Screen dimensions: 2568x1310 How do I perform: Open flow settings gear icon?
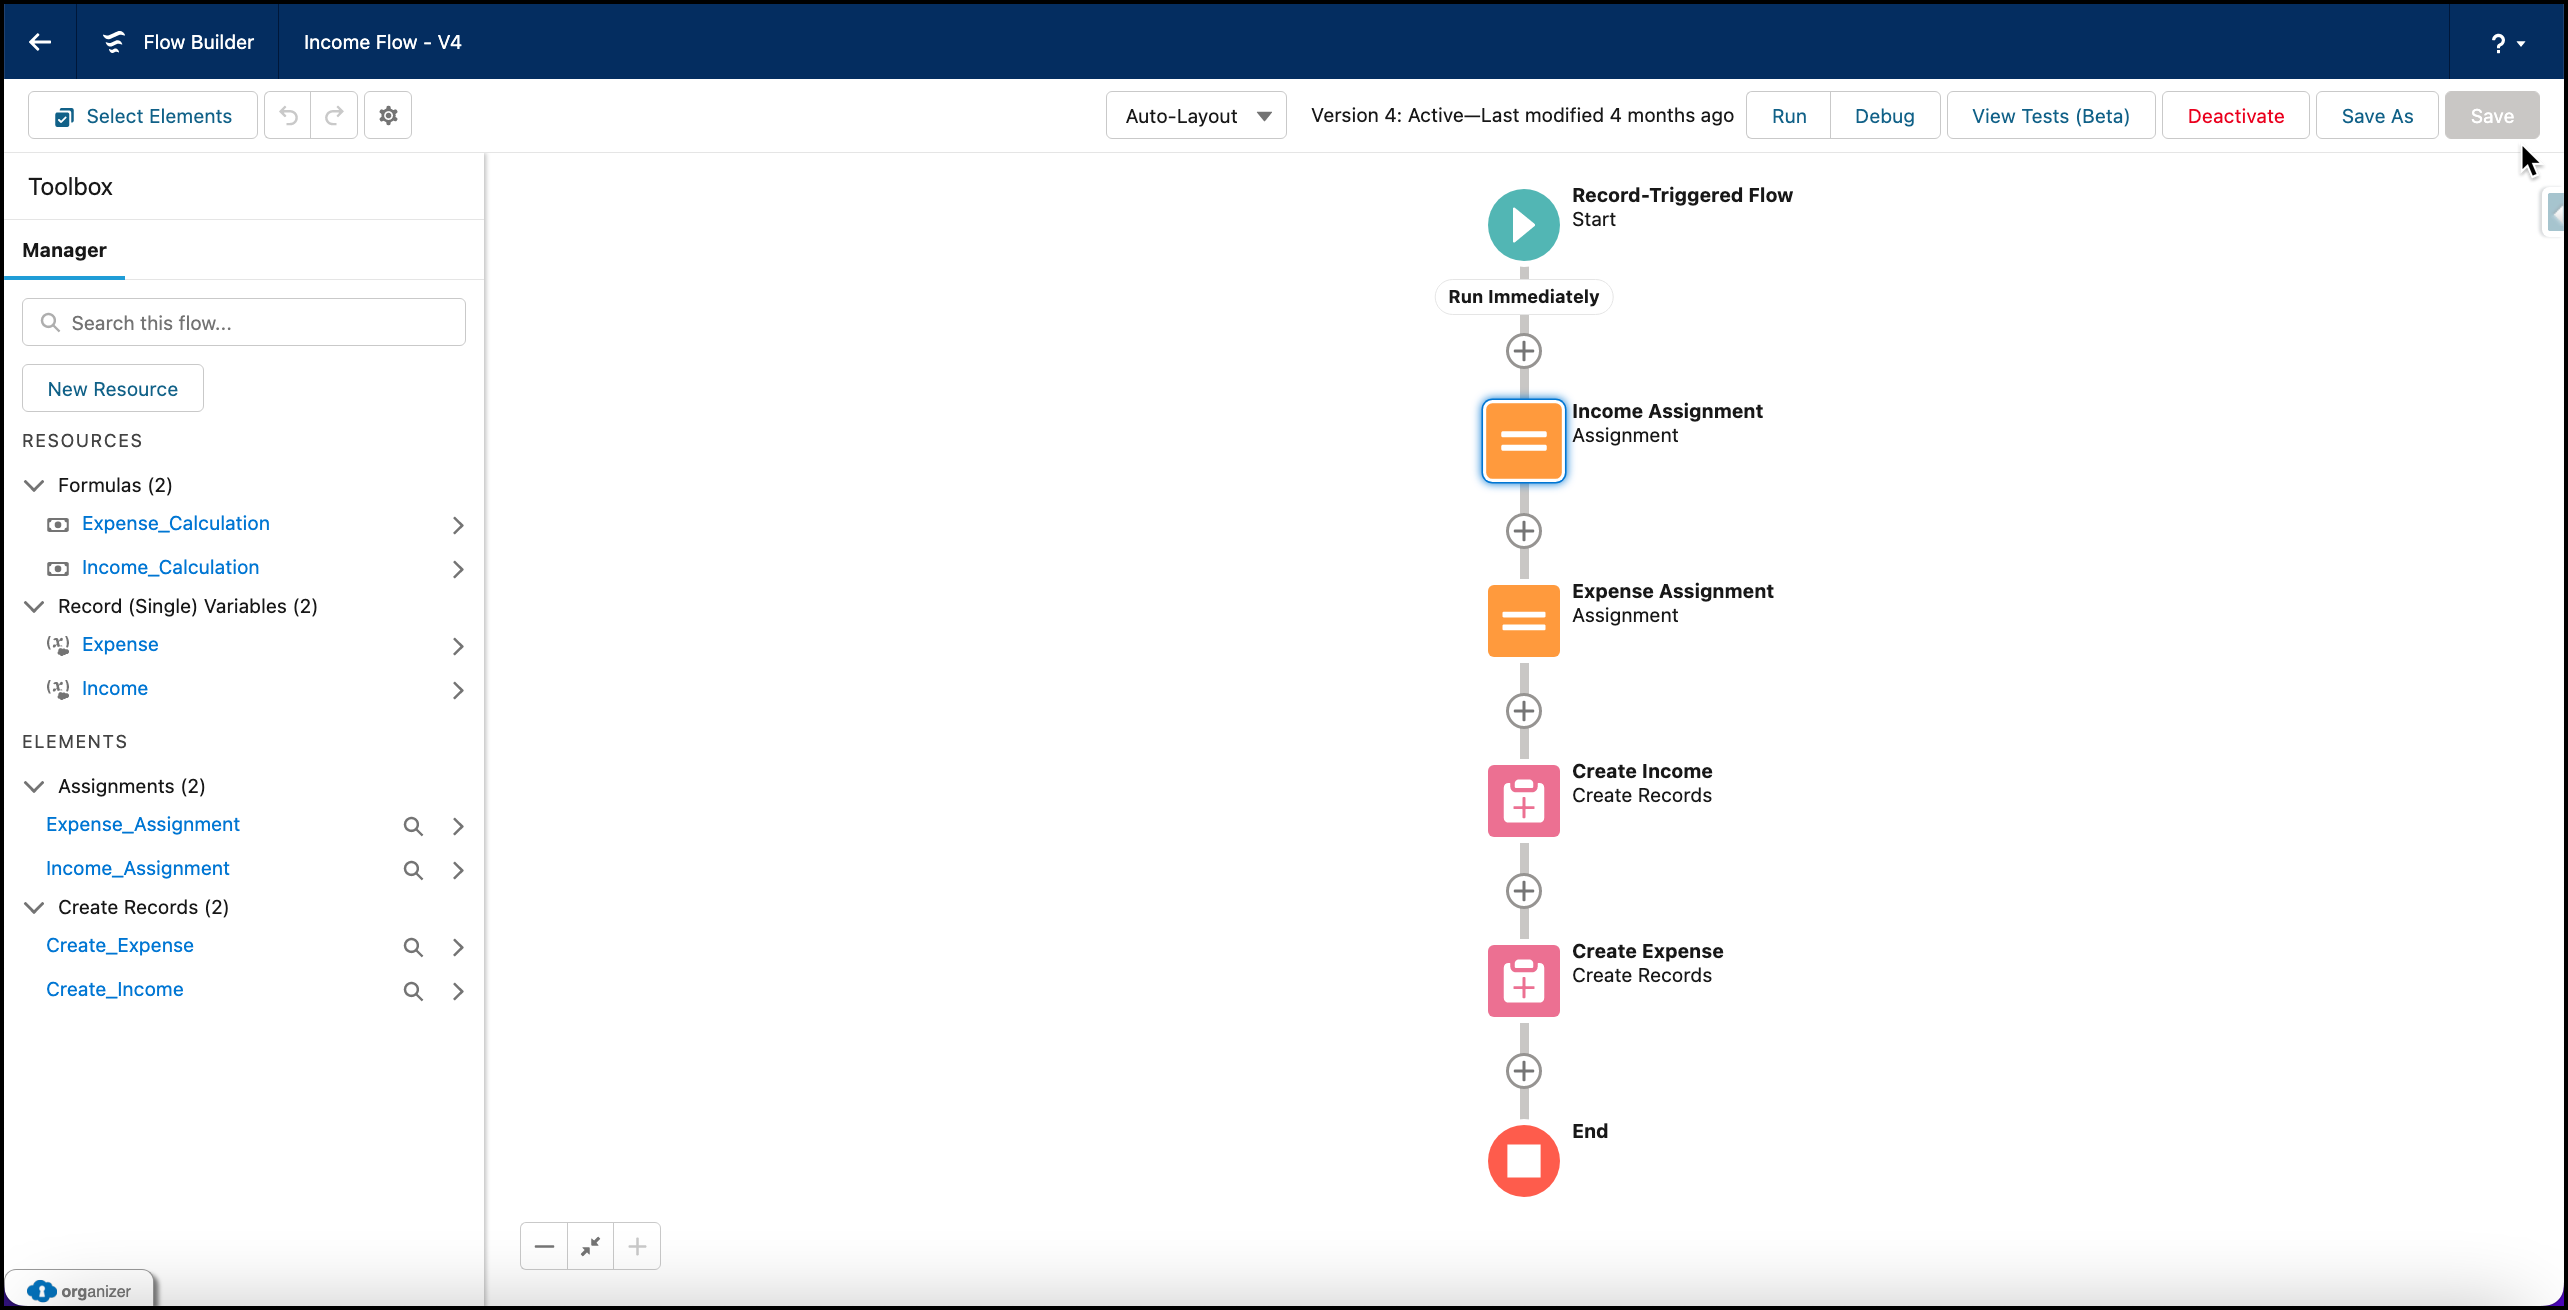pos(388,116)
